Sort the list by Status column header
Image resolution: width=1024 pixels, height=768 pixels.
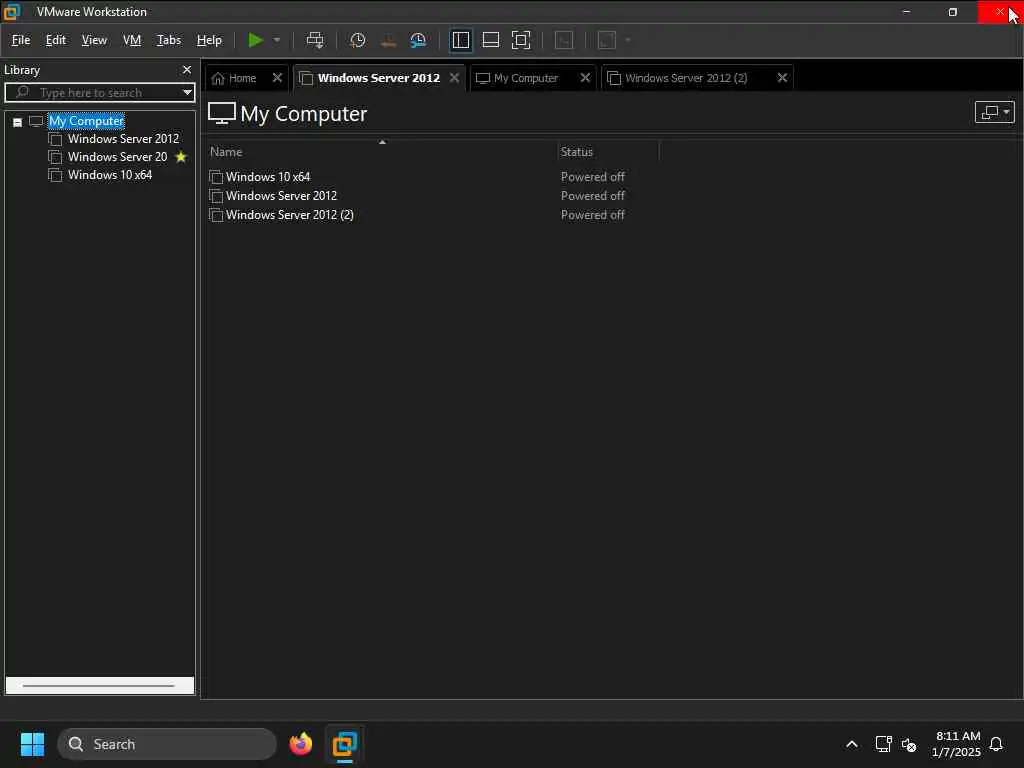coord(577,152)
